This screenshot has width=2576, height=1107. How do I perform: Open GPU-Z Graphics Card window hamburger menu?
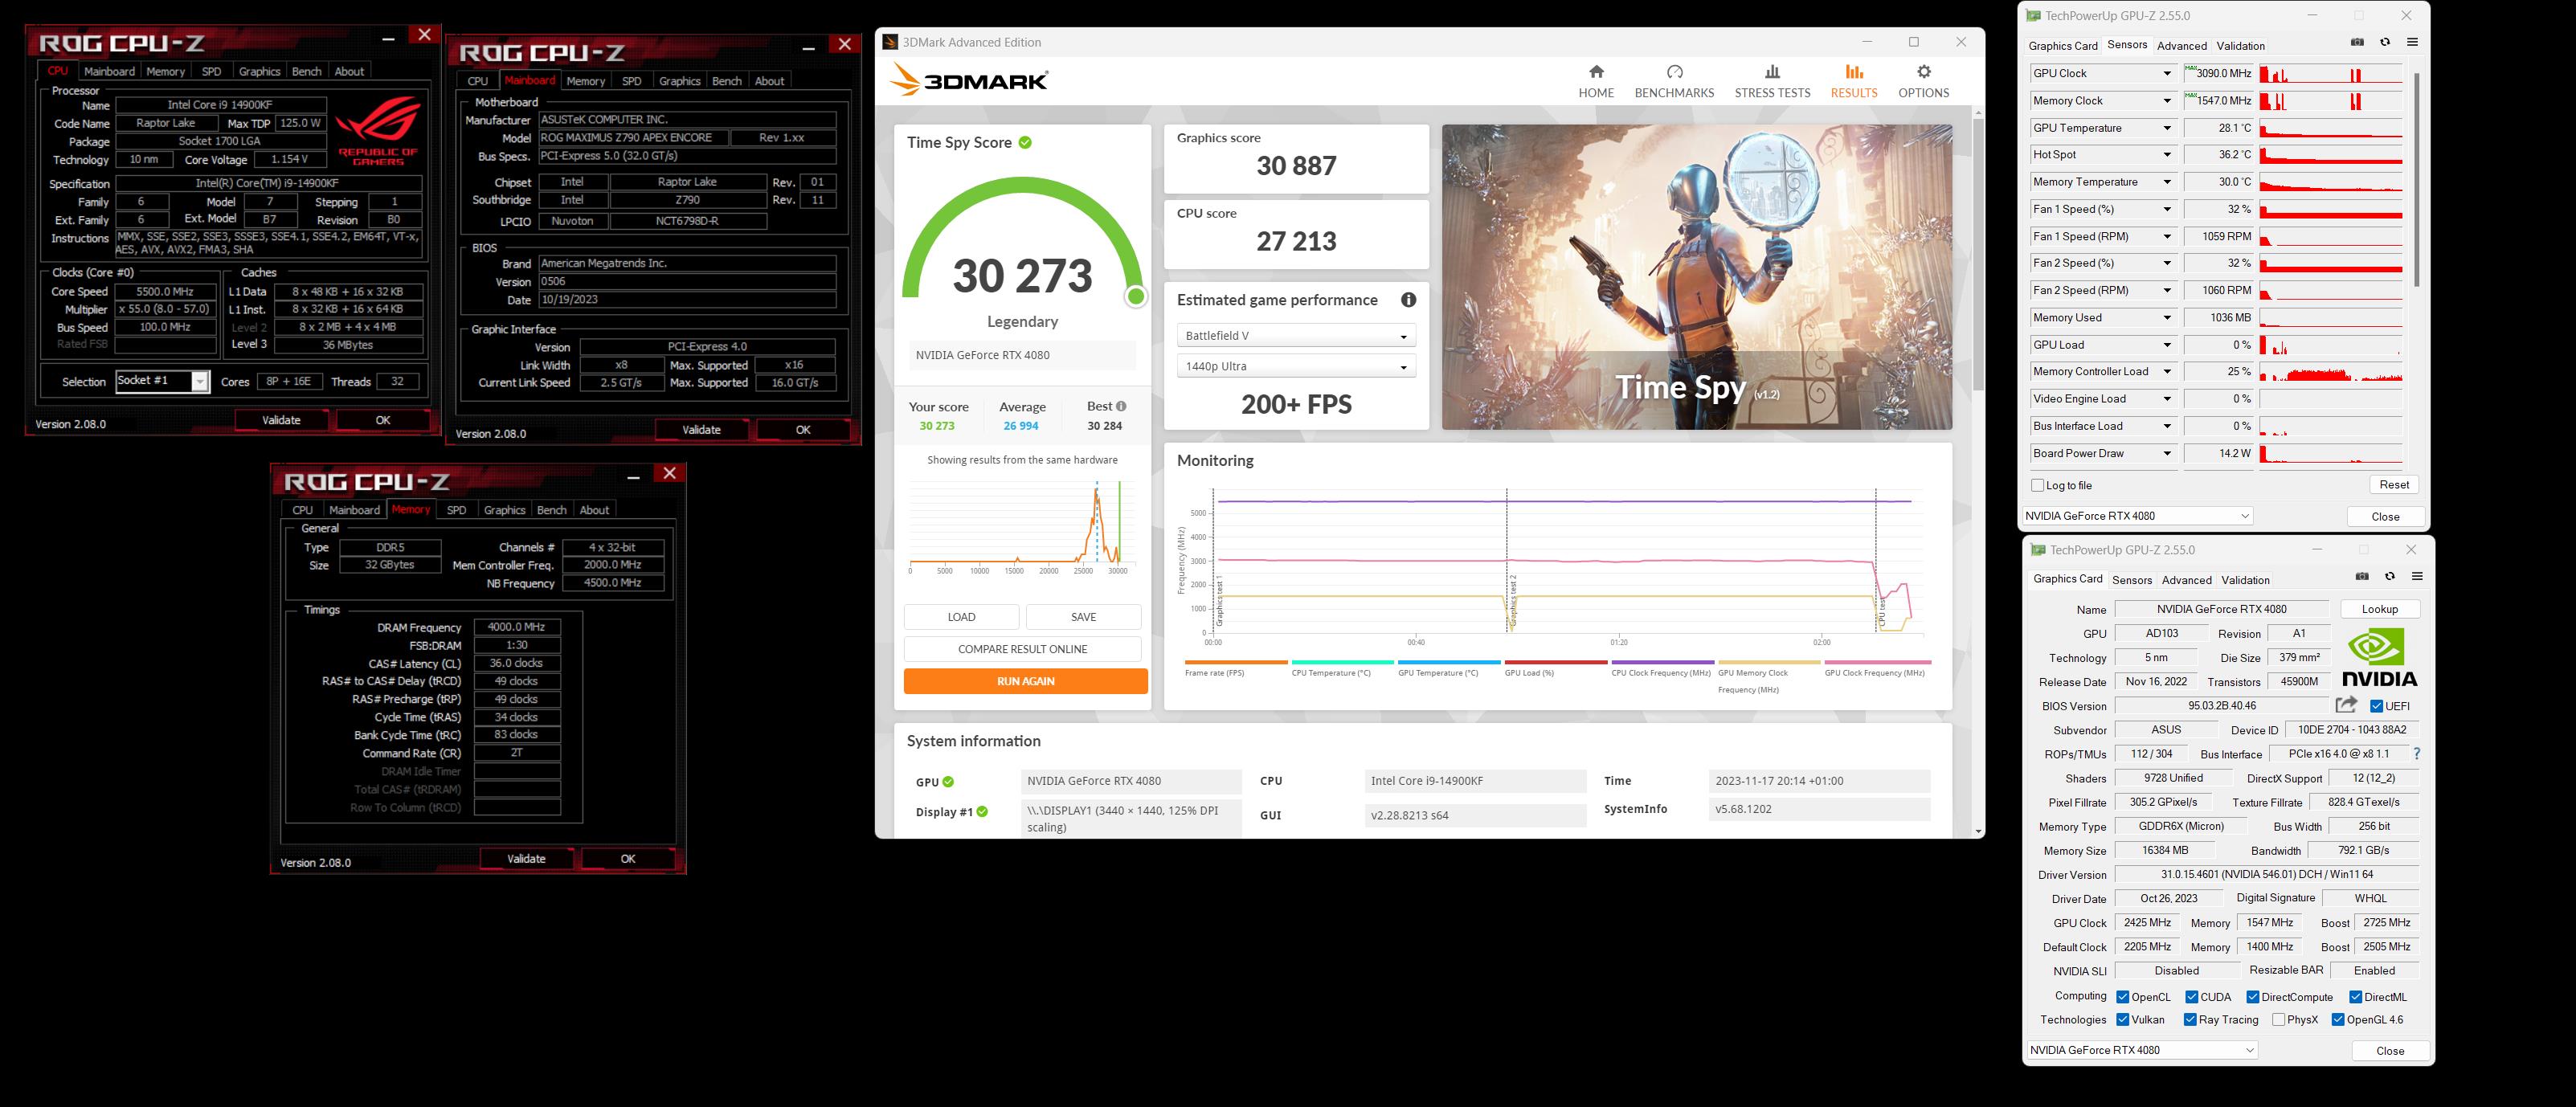tap(2417, 576)
